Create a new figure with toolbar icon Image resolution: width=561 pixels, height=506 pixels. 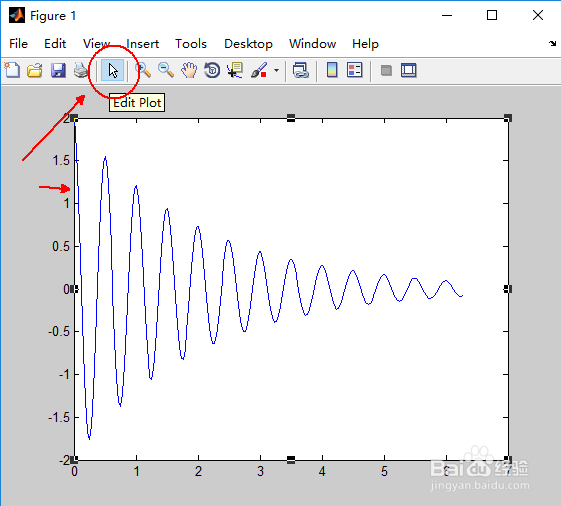(12, 70)
